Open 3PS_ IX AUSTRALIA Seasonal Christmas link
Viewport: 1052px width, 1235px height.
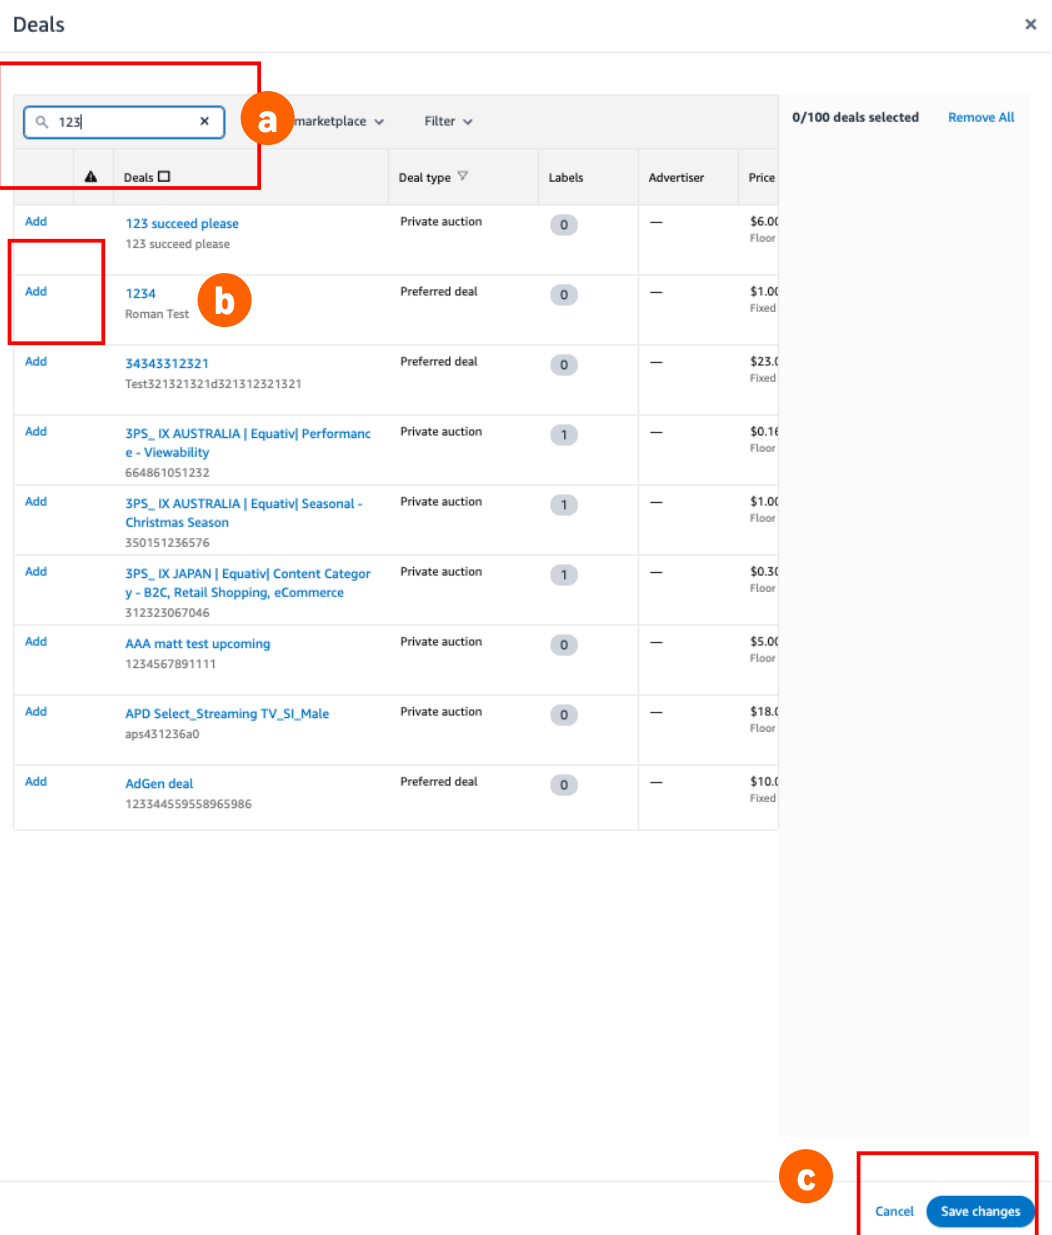(244, 513)
